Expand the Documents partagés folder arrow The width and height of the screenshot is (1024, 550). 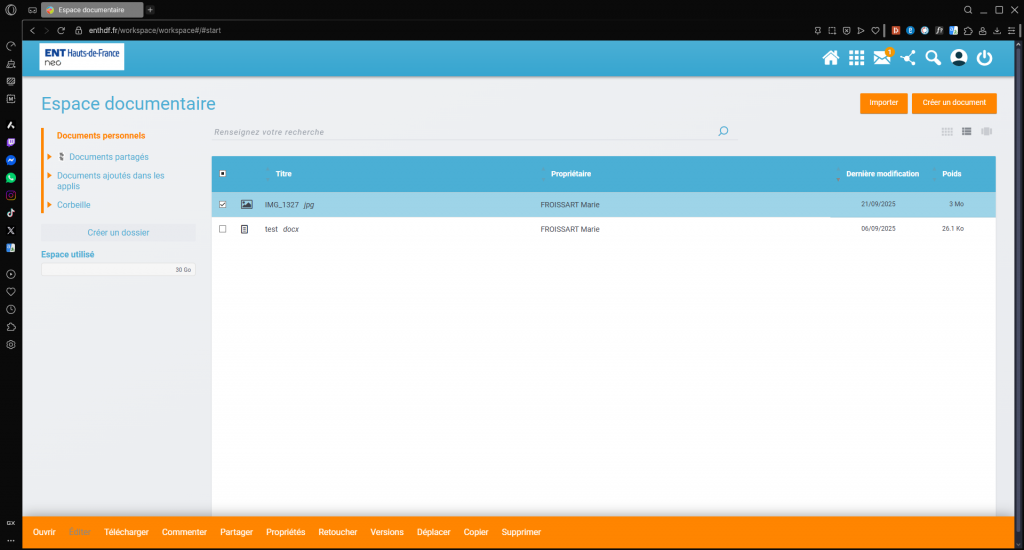49,157
